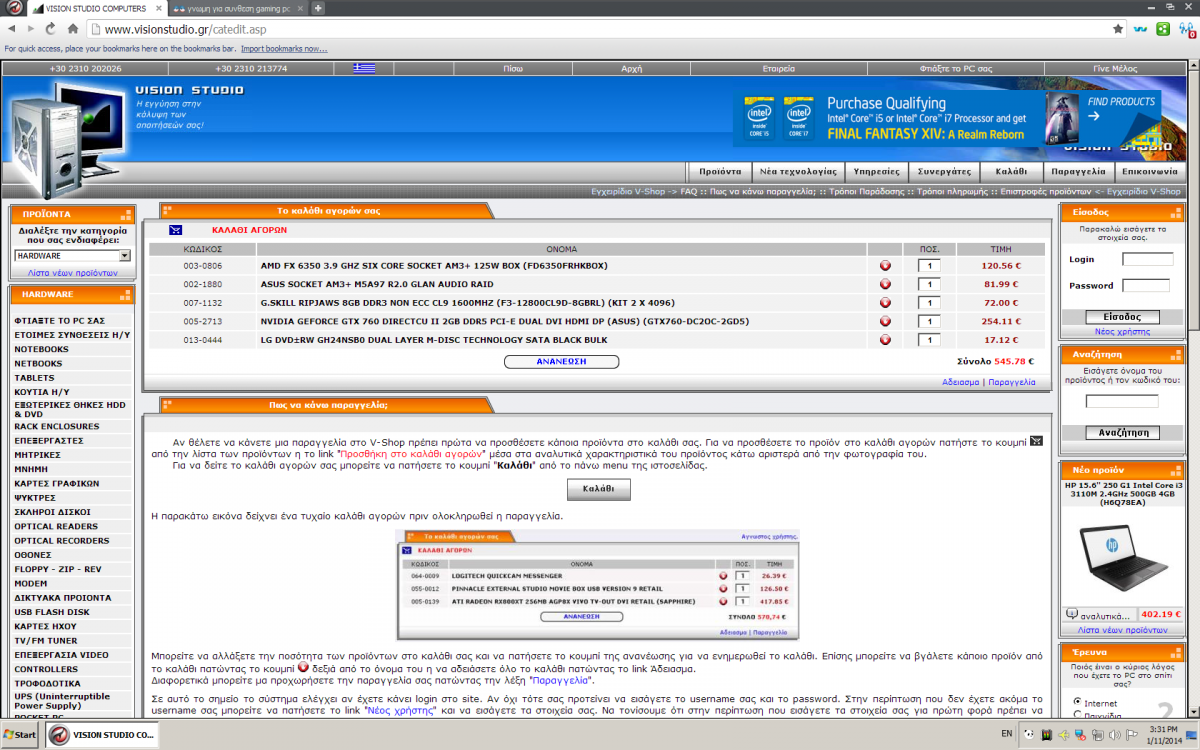The height and width of the screenshot is (750, 1200).
Task: Remove G.SKILL RIPJAWS RAM from cart
Action: (x=885, y=303)
